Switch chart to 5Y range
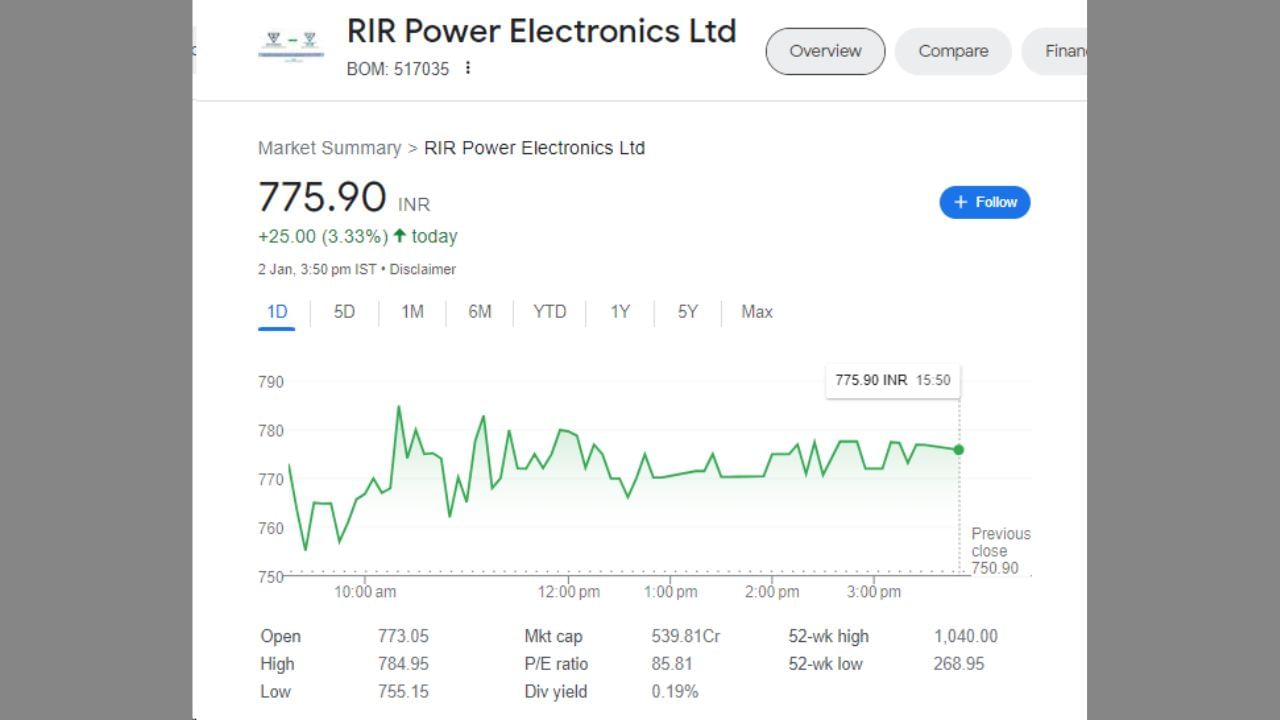 pos(688,312)
